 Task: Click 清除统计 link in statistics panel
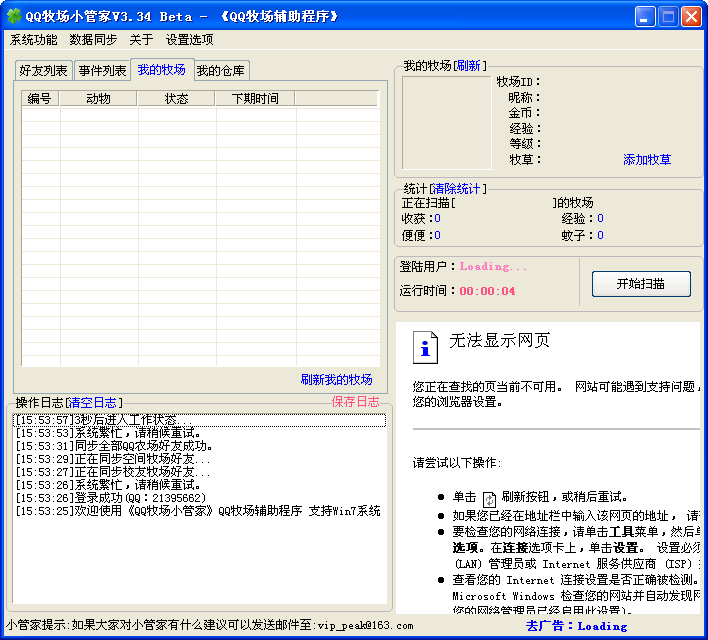pyautogui.click(x=455, y=189)
